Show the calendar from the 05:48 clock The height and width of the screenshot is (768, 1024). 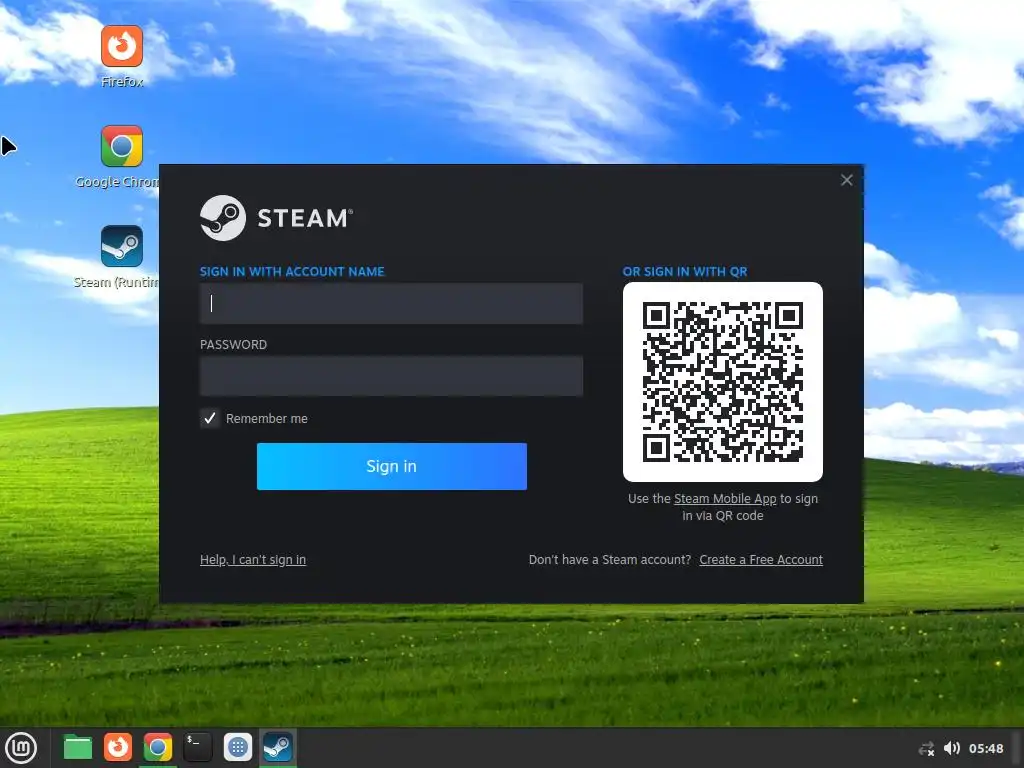point(986,748)
